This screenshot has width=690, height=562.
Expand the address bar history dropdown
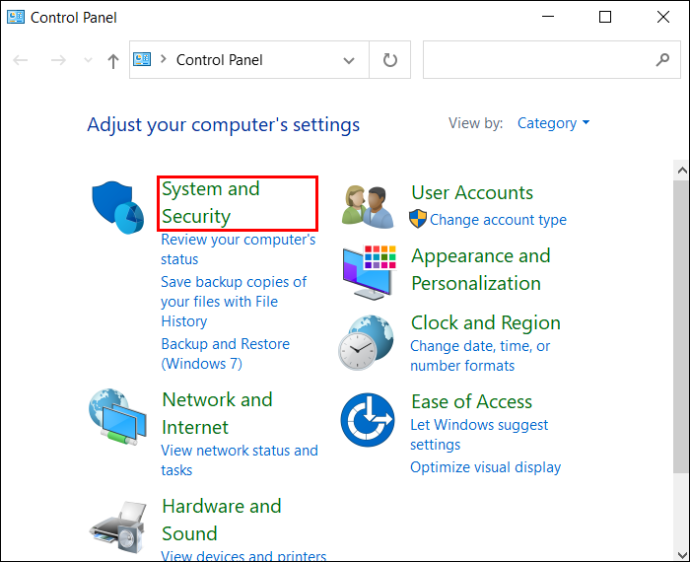point(349,60)
